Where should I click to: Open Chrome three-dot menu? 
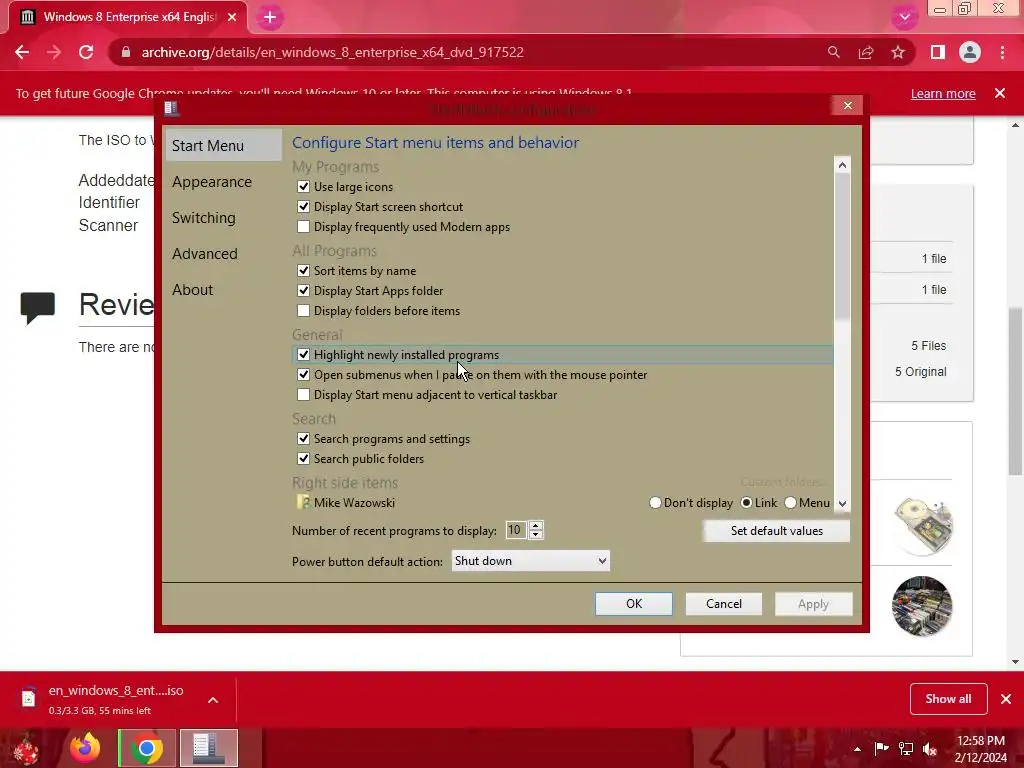1002,52
